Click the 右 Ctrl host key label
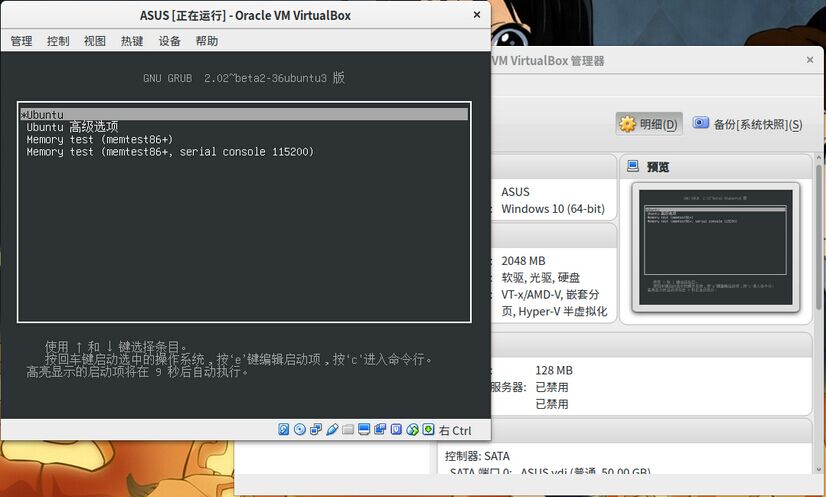The image size is (826, 497). coord(455,431)
